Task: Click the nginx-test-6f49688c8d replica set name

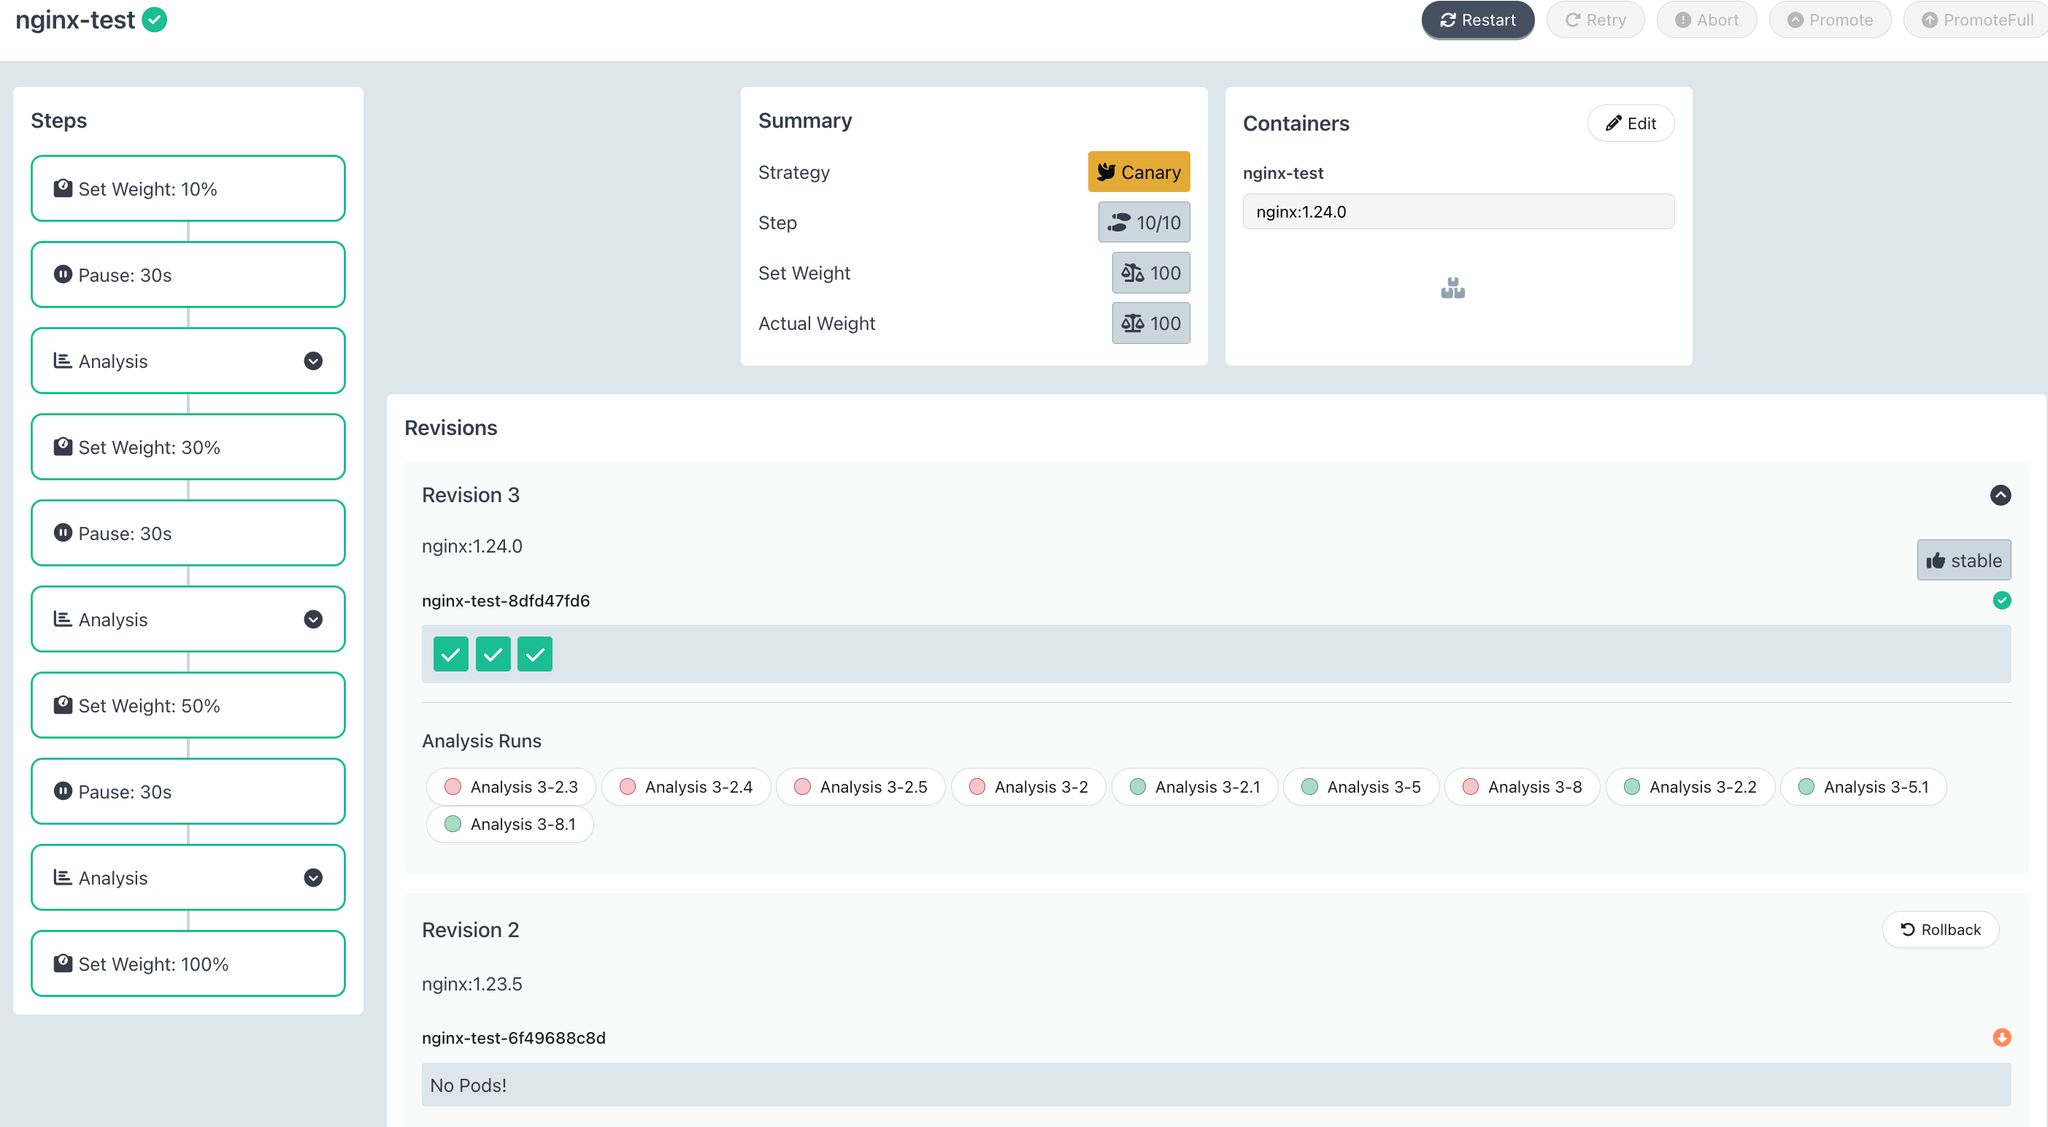Action: tap(514, 1038)
